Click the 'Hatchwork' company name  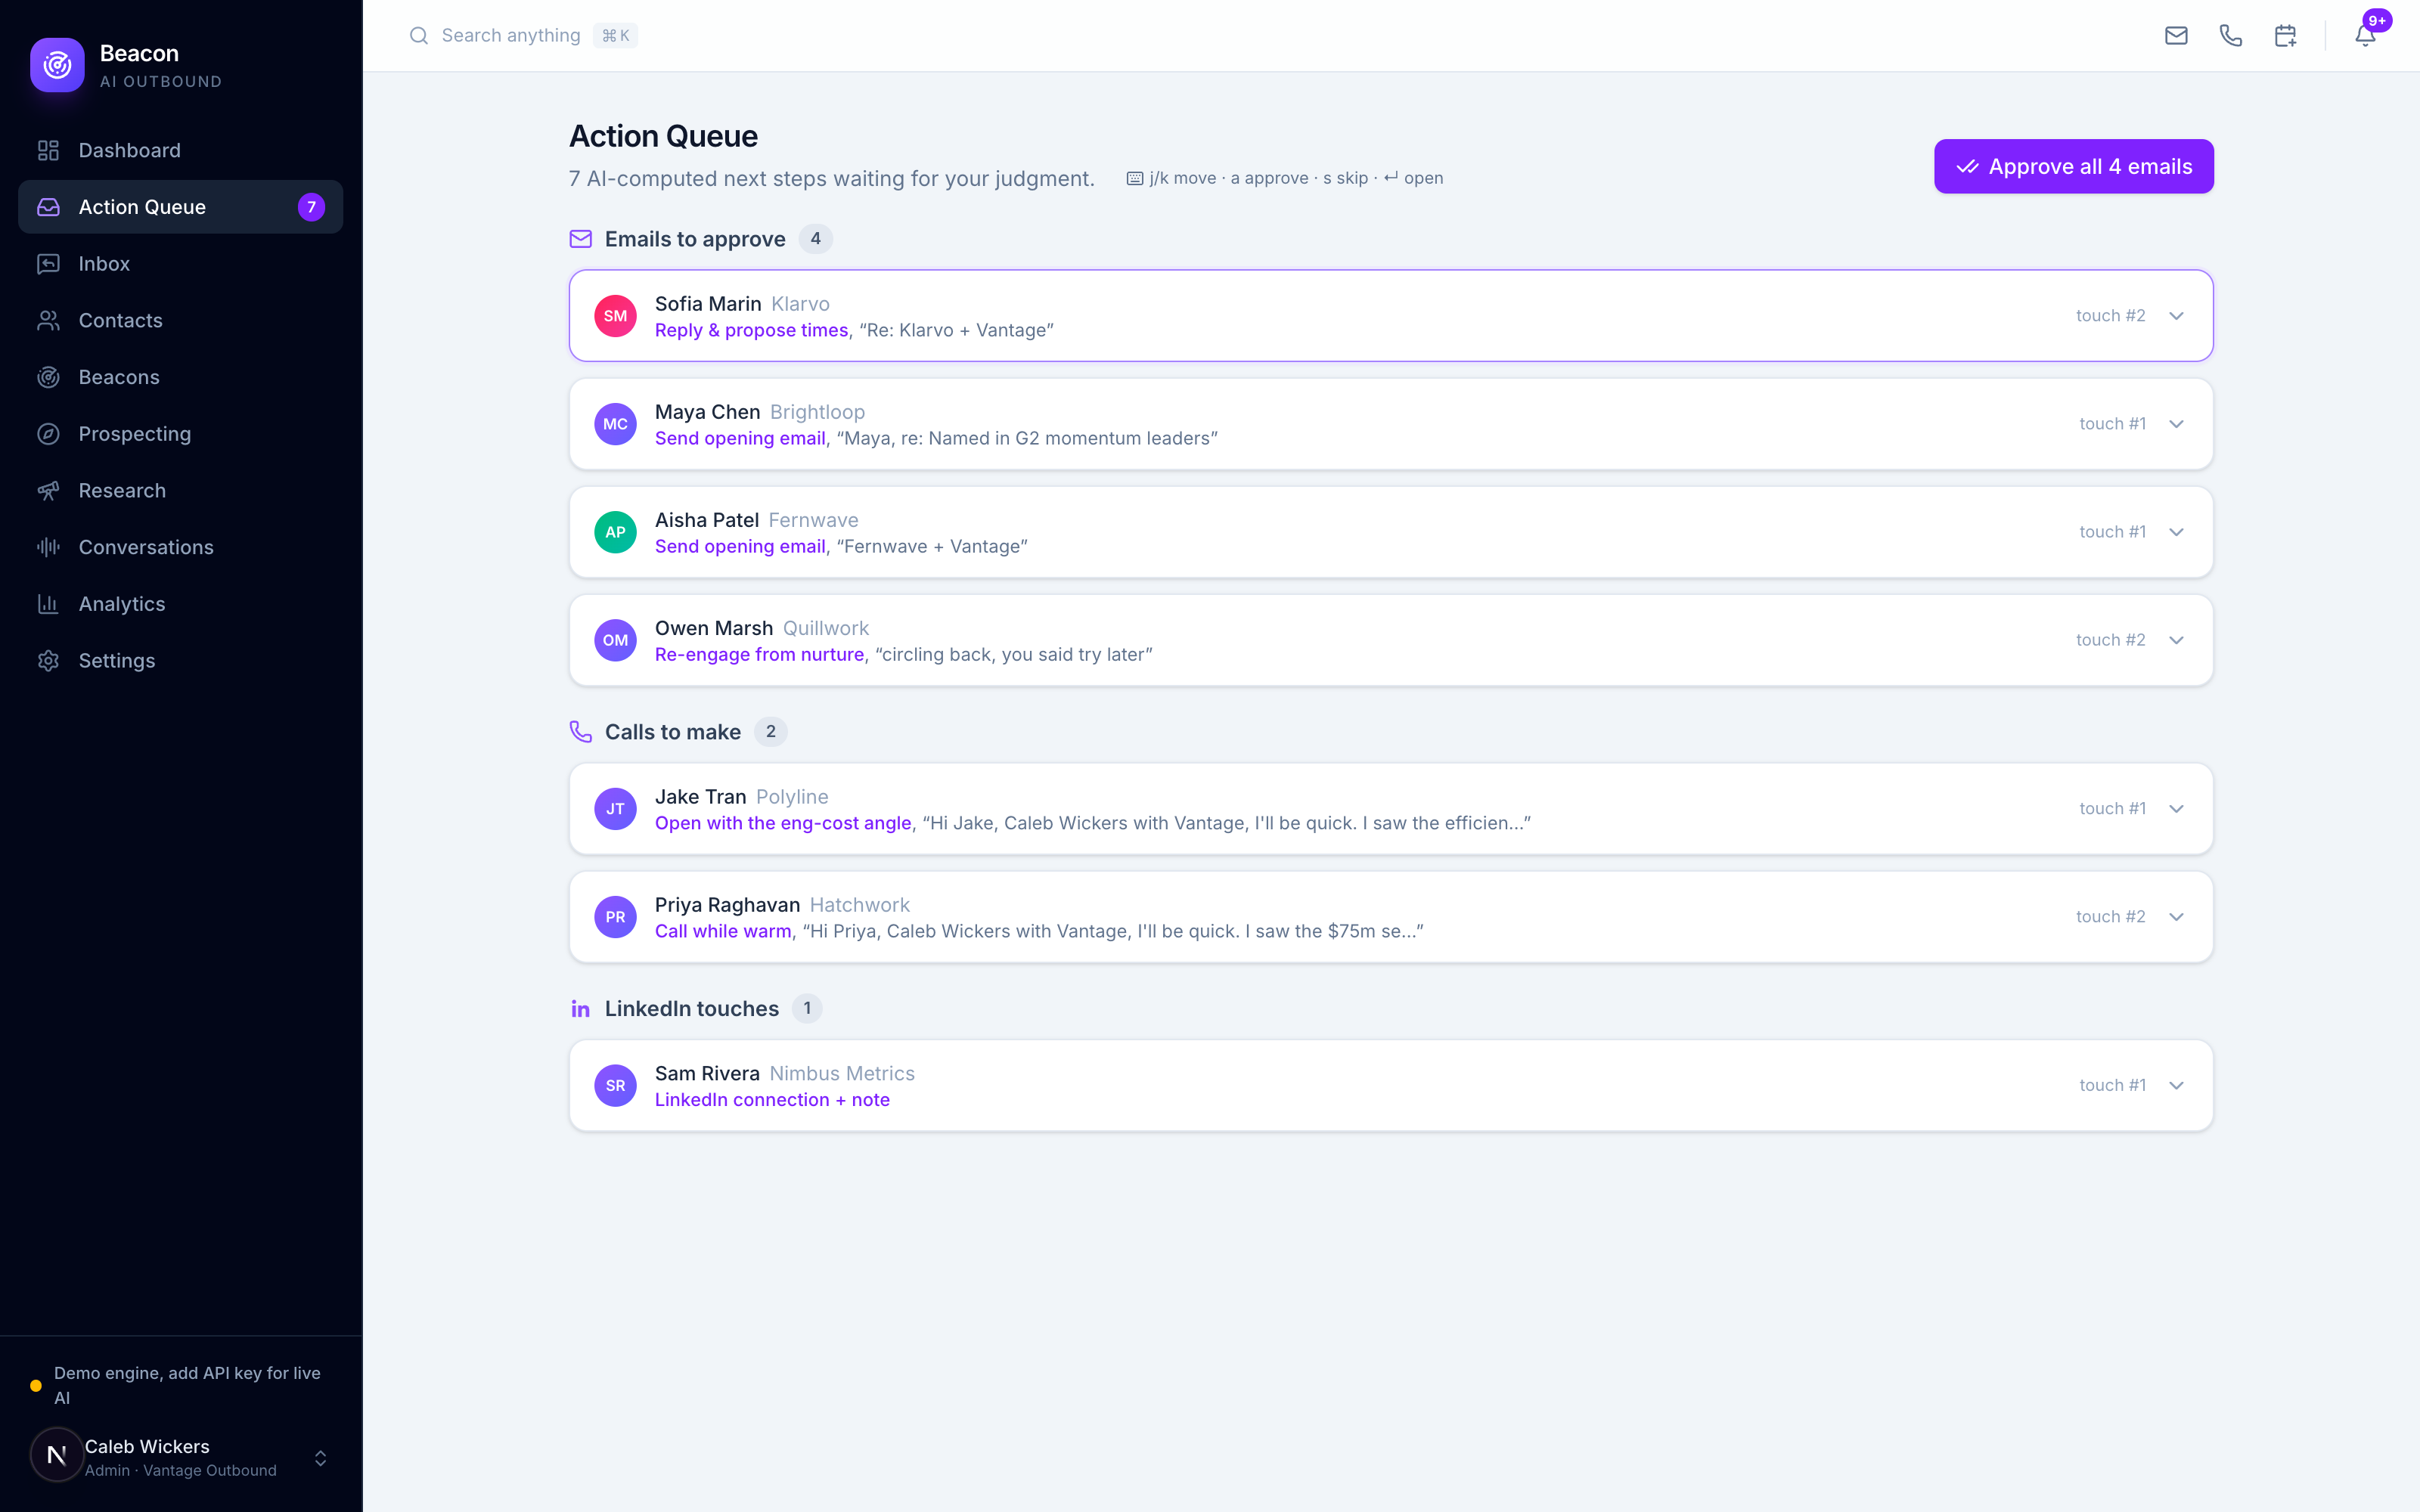[859, 905]
